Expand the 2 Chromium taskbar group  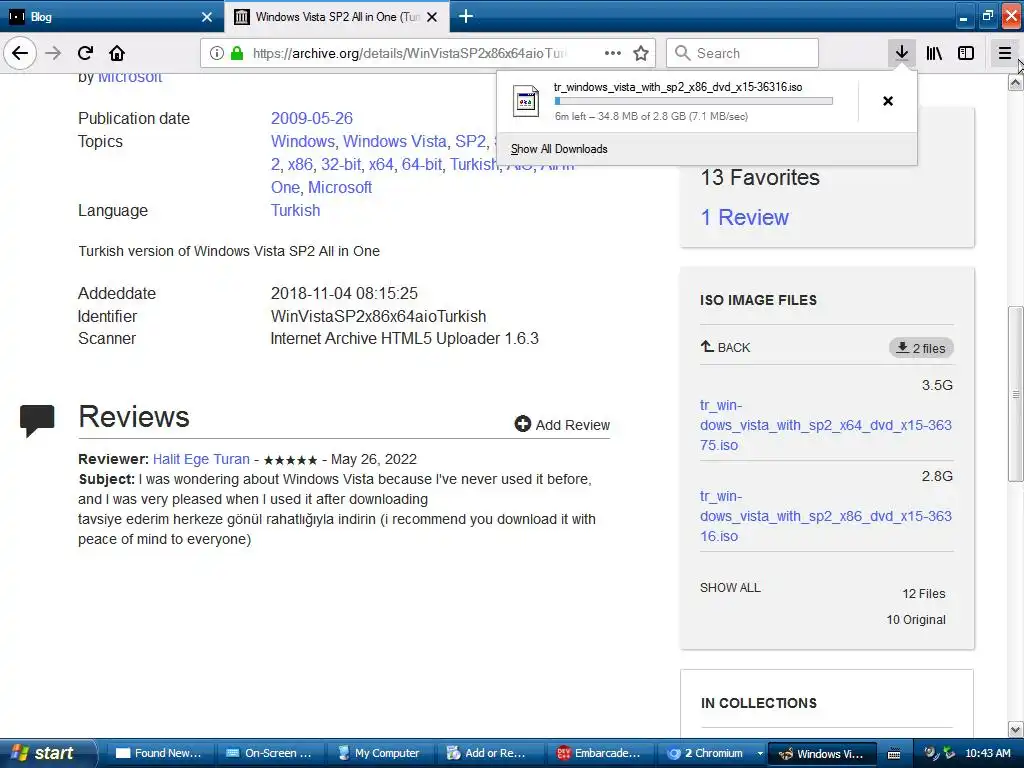coord(712,753)
